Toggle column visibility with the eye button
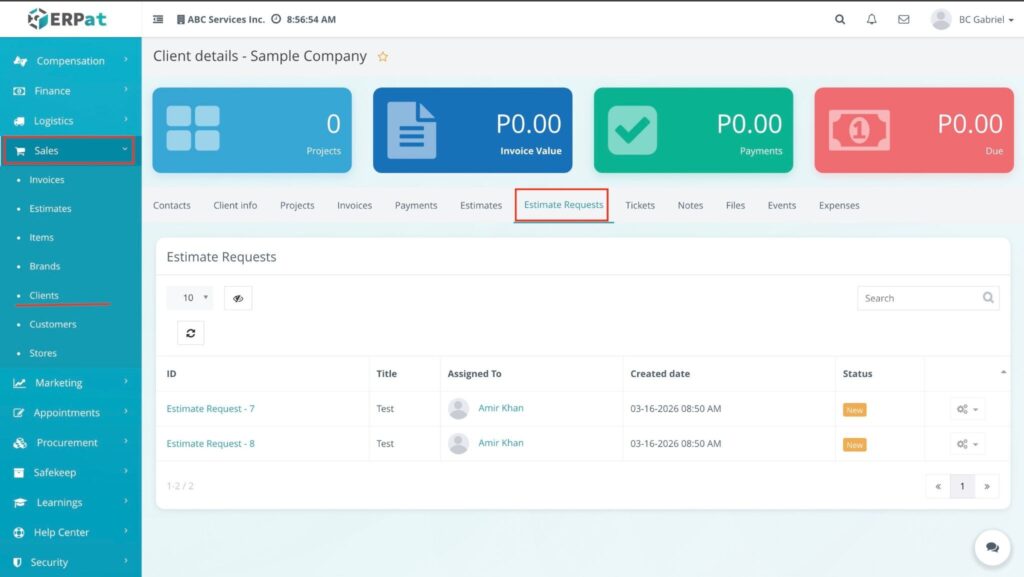 pyautogui.click(x=238, y=298)
